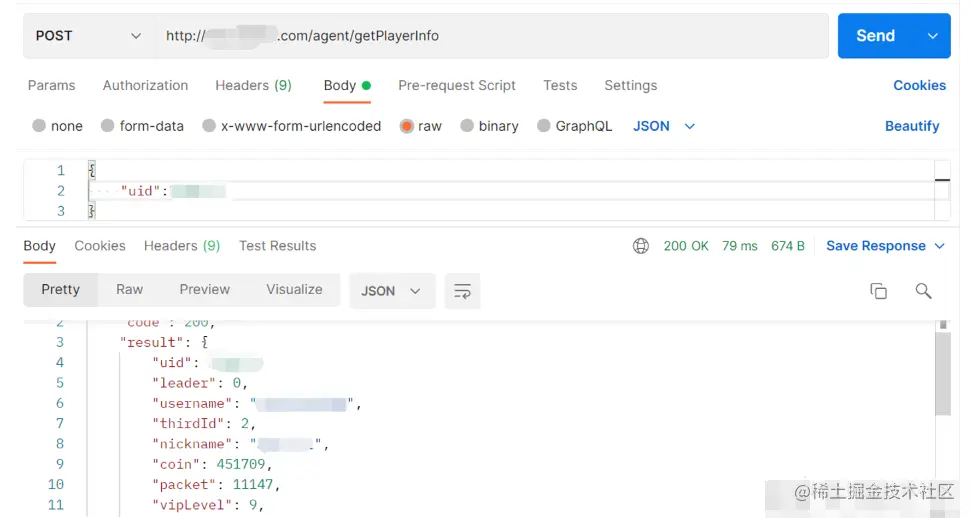
Task: Select x-www-form-urlencoded body type
Action: click(292, 126)
